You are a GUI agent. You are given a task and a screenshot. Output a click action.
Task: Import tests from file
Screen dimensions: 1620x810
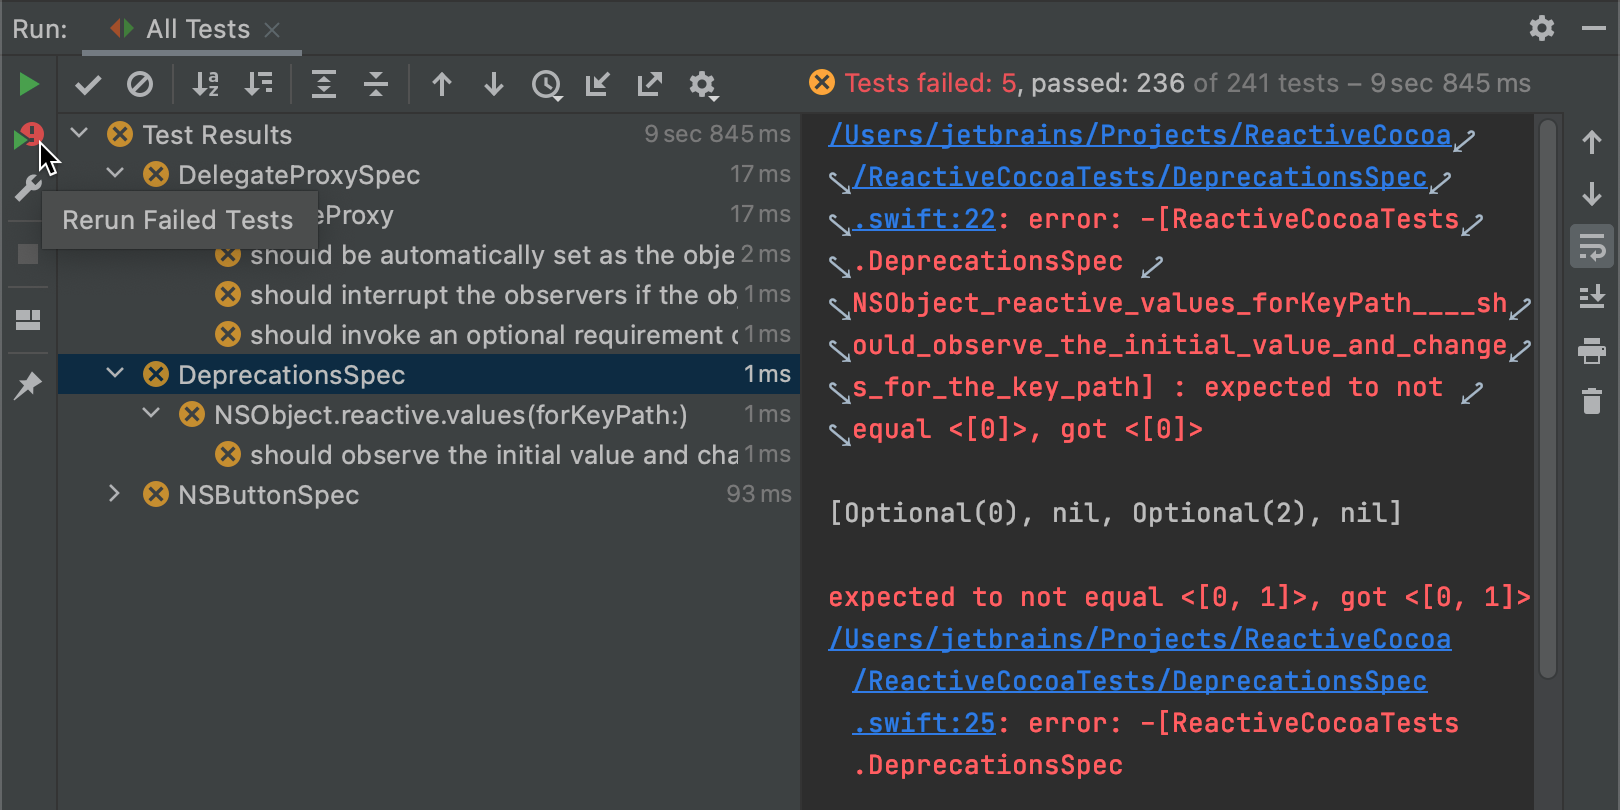coord(597,85)
